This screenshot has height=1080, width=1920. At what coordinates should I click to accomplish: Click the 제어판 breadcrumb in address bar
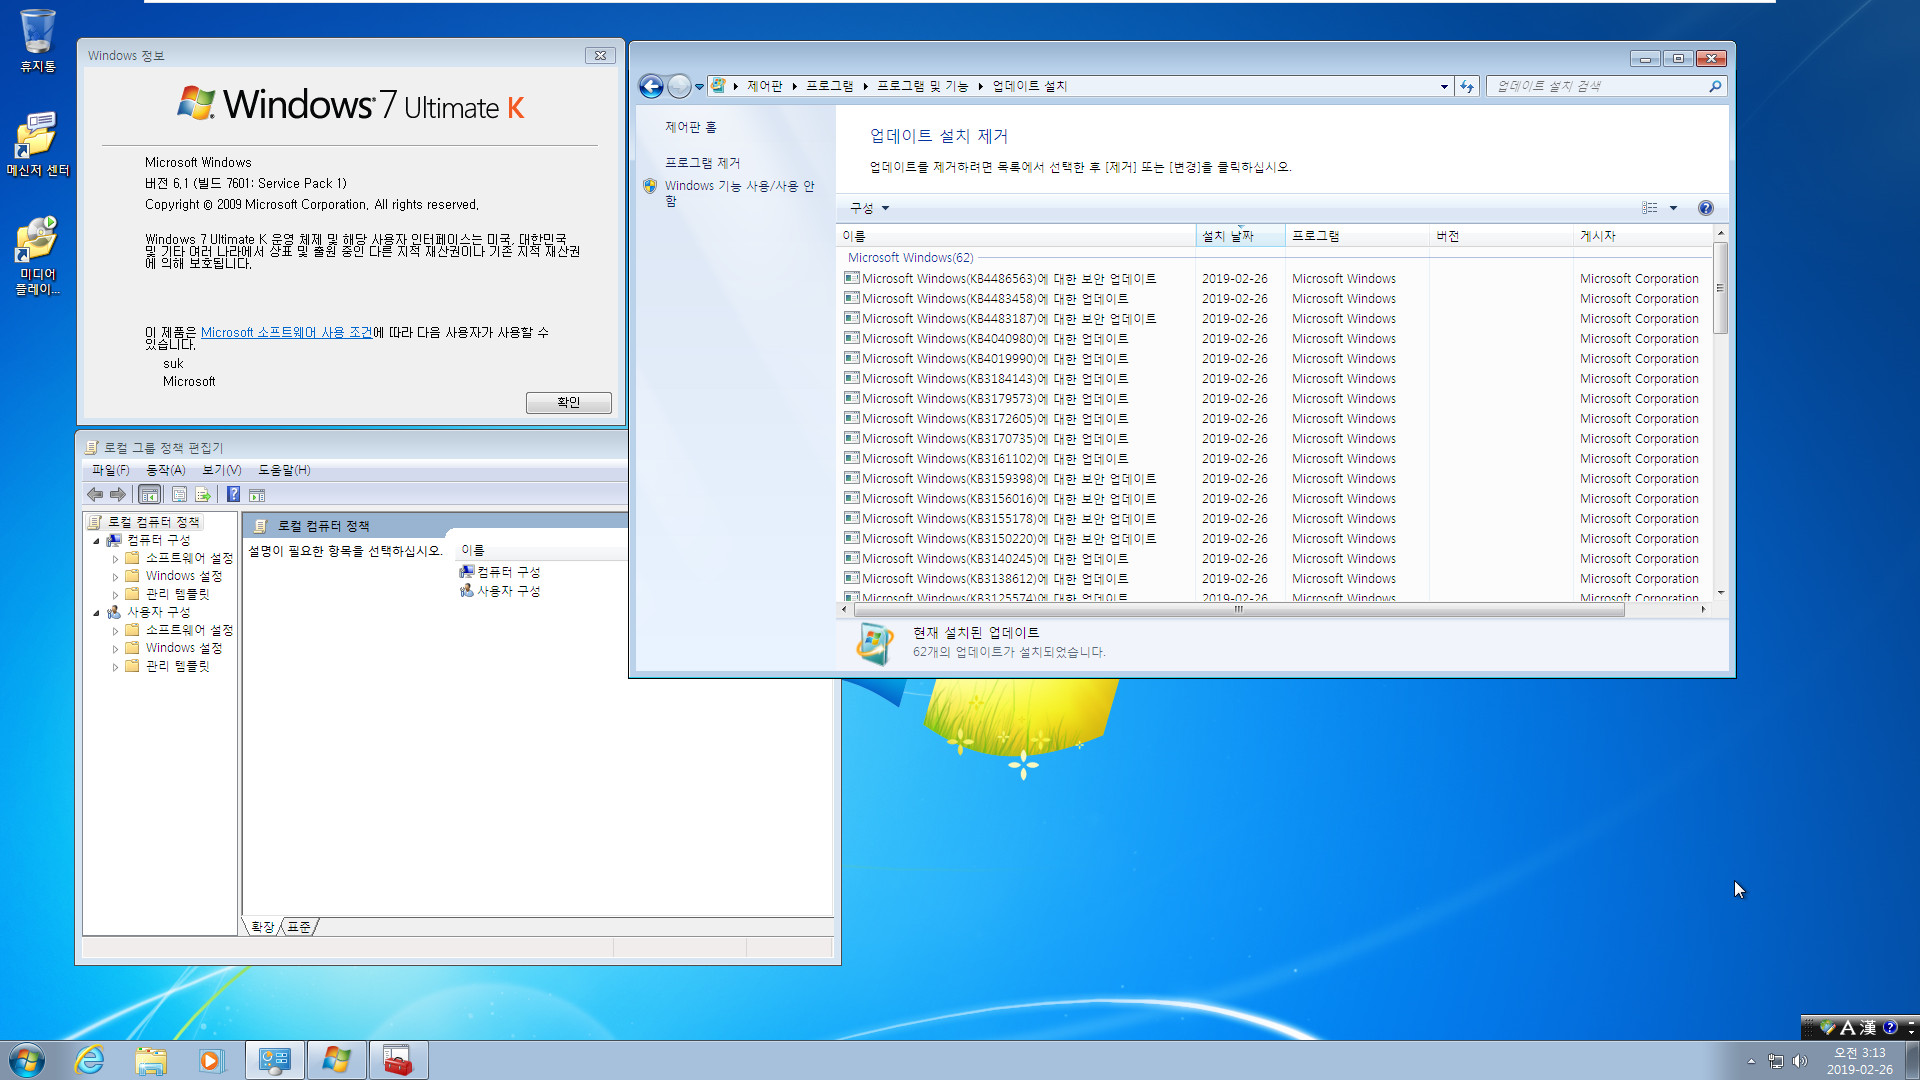(x=764, y=87)
